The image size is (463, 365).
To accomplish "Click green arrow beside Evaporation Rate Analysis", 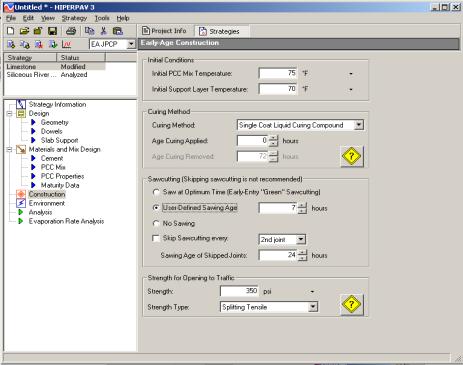I will 21,221.
